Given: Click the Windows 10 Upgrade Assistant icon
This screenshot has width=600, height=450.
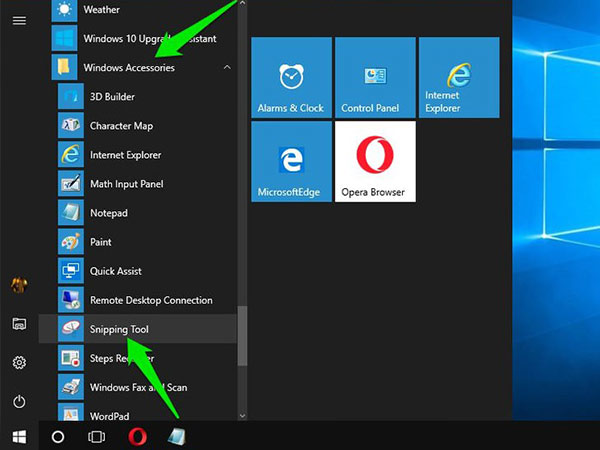Looking at the screenshot, I should (x=64, y=38).
